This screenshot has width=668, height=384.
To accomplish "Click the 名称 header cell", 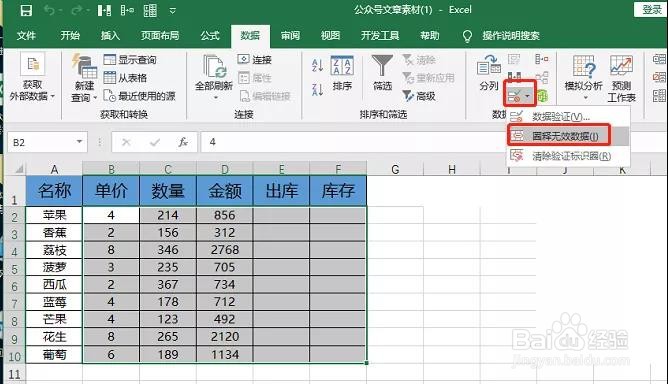I will [x=54, y=191].
